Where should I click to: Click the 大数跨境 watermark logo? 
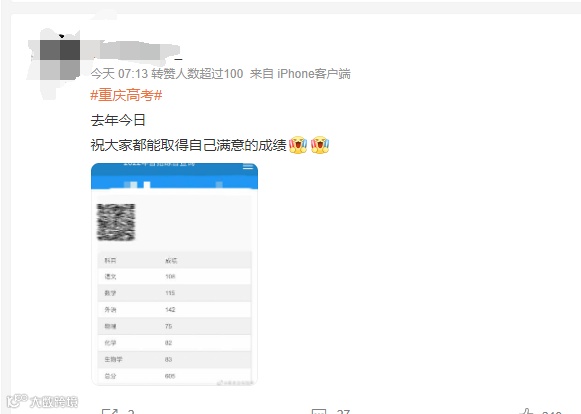(x=43, y=401)
